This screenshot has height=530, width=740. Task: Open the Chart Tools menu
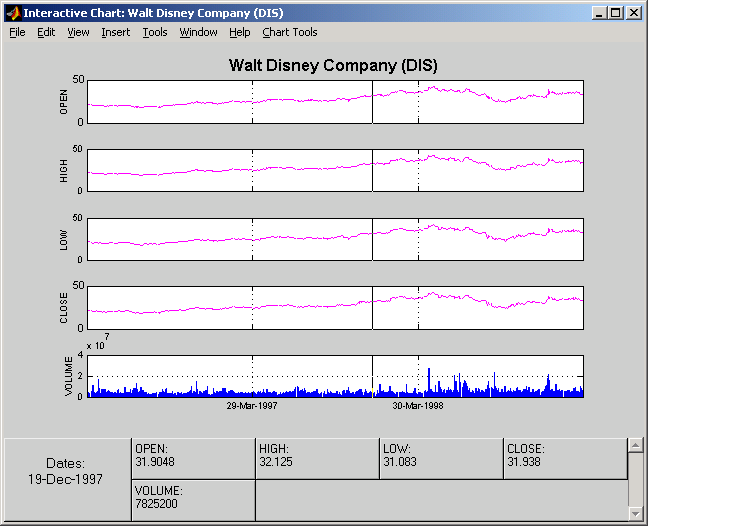pyautogui.click(x=290, y=32)
